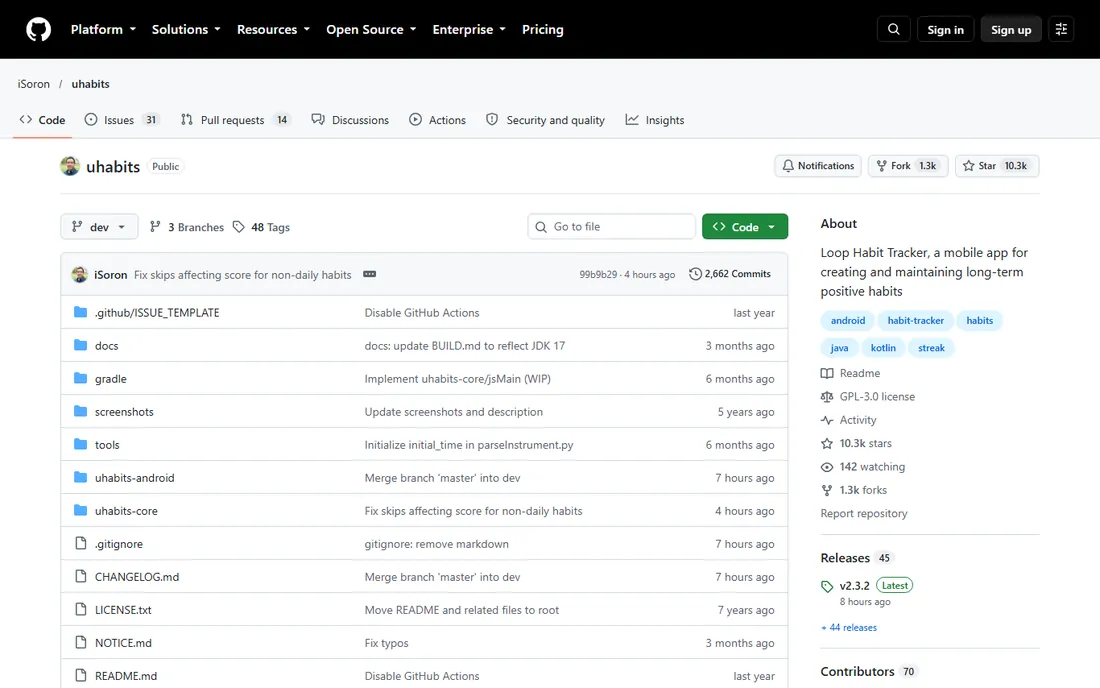1100x688 pixels.
Task: Click the appearance settings icon beside Sign up
Action: click(1061, 29)
